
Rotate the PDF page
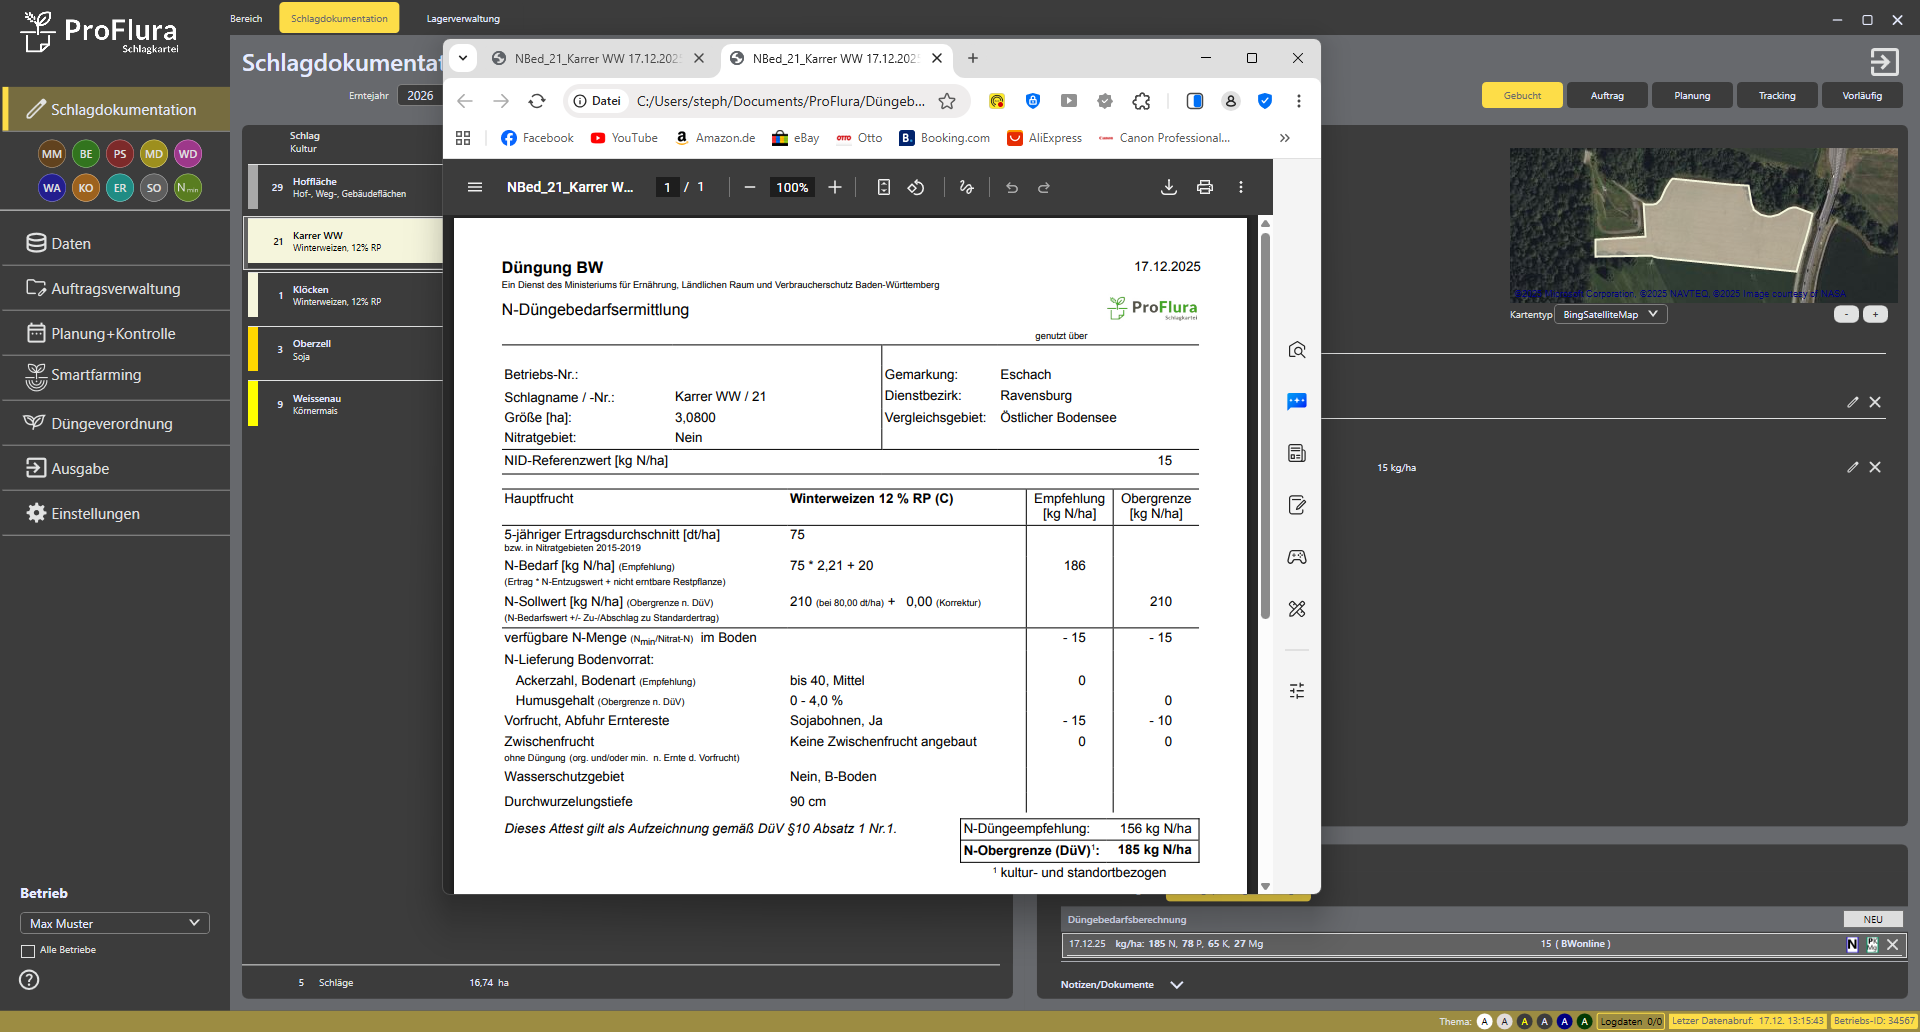pos(916,188)
